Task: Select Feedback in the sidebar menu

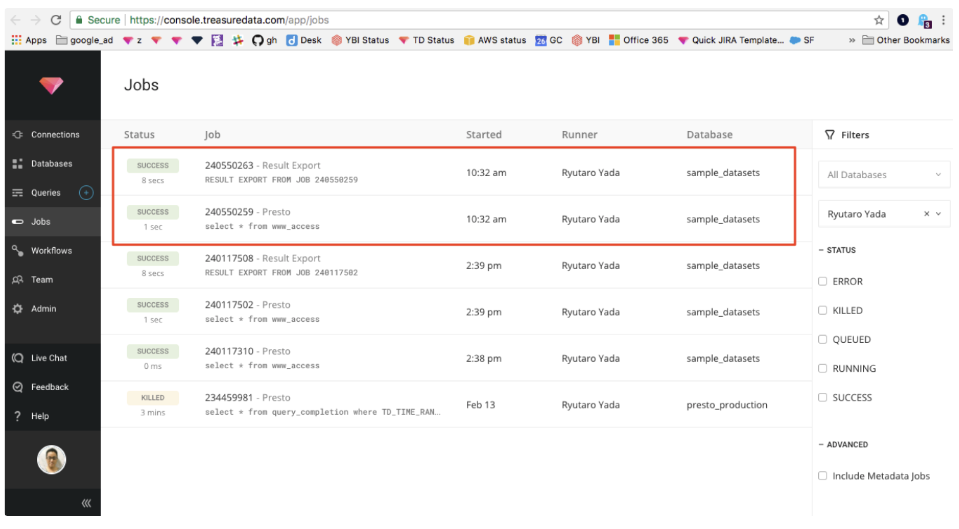Action: 49,387
